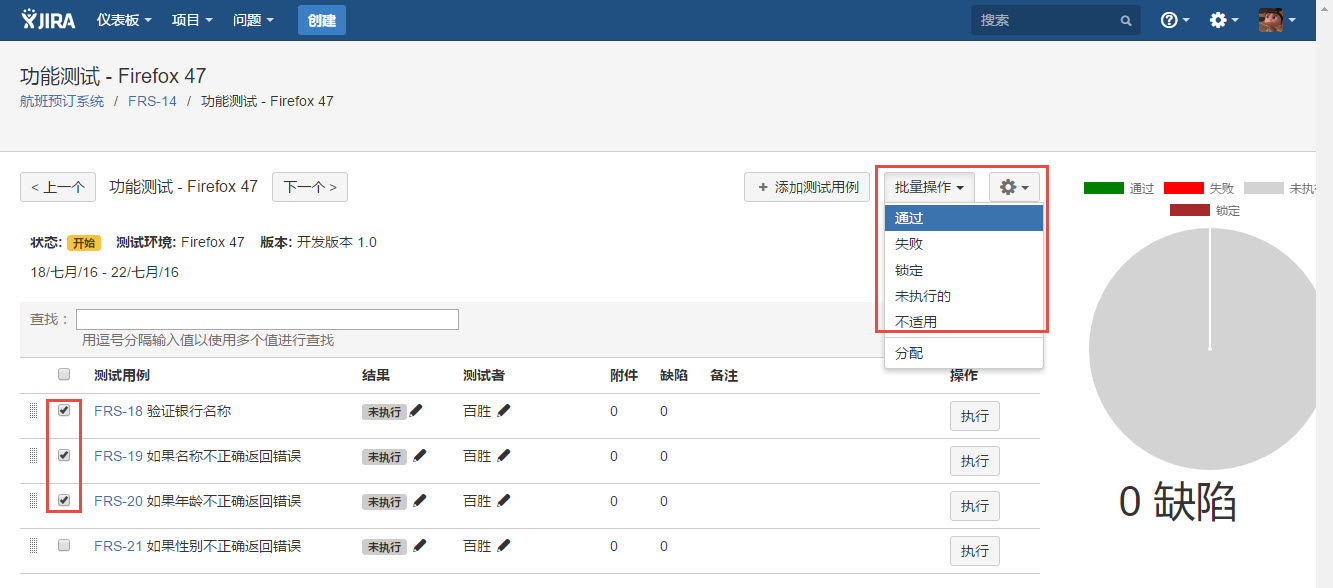The image size is (1333, 588).
Task: Grab drag handle of FRS-21 row
Action: 33,545
